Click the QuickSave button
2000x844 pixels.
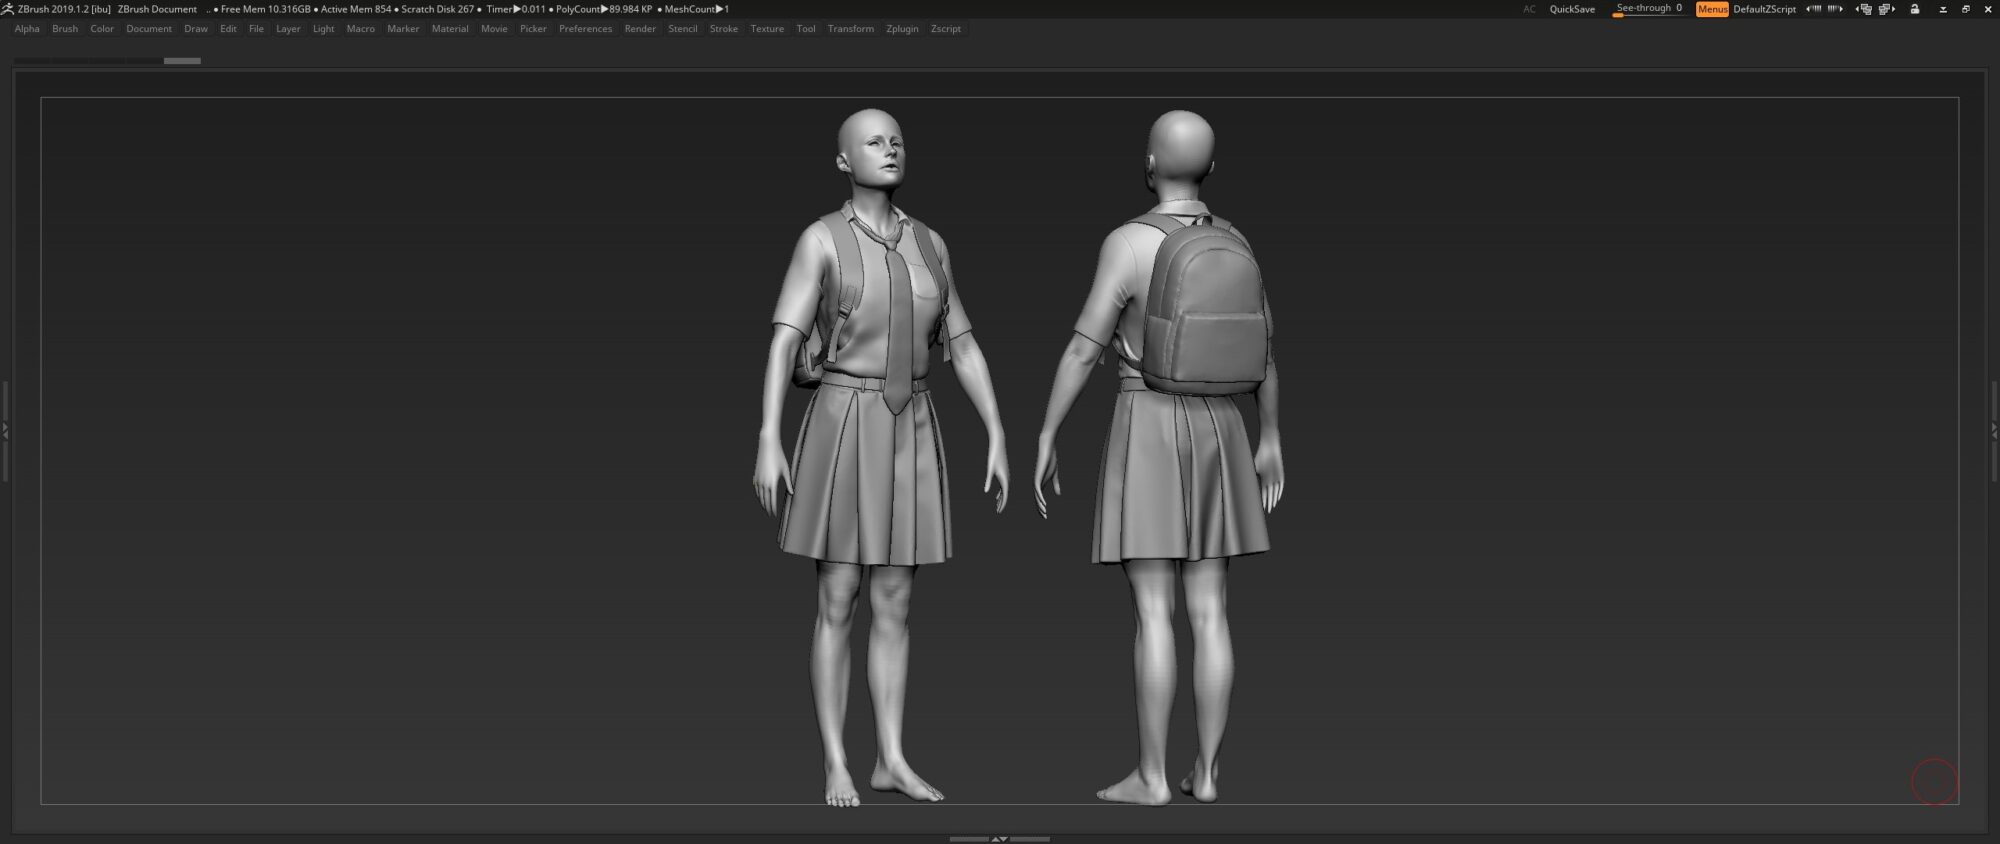tap(1572, 9)
